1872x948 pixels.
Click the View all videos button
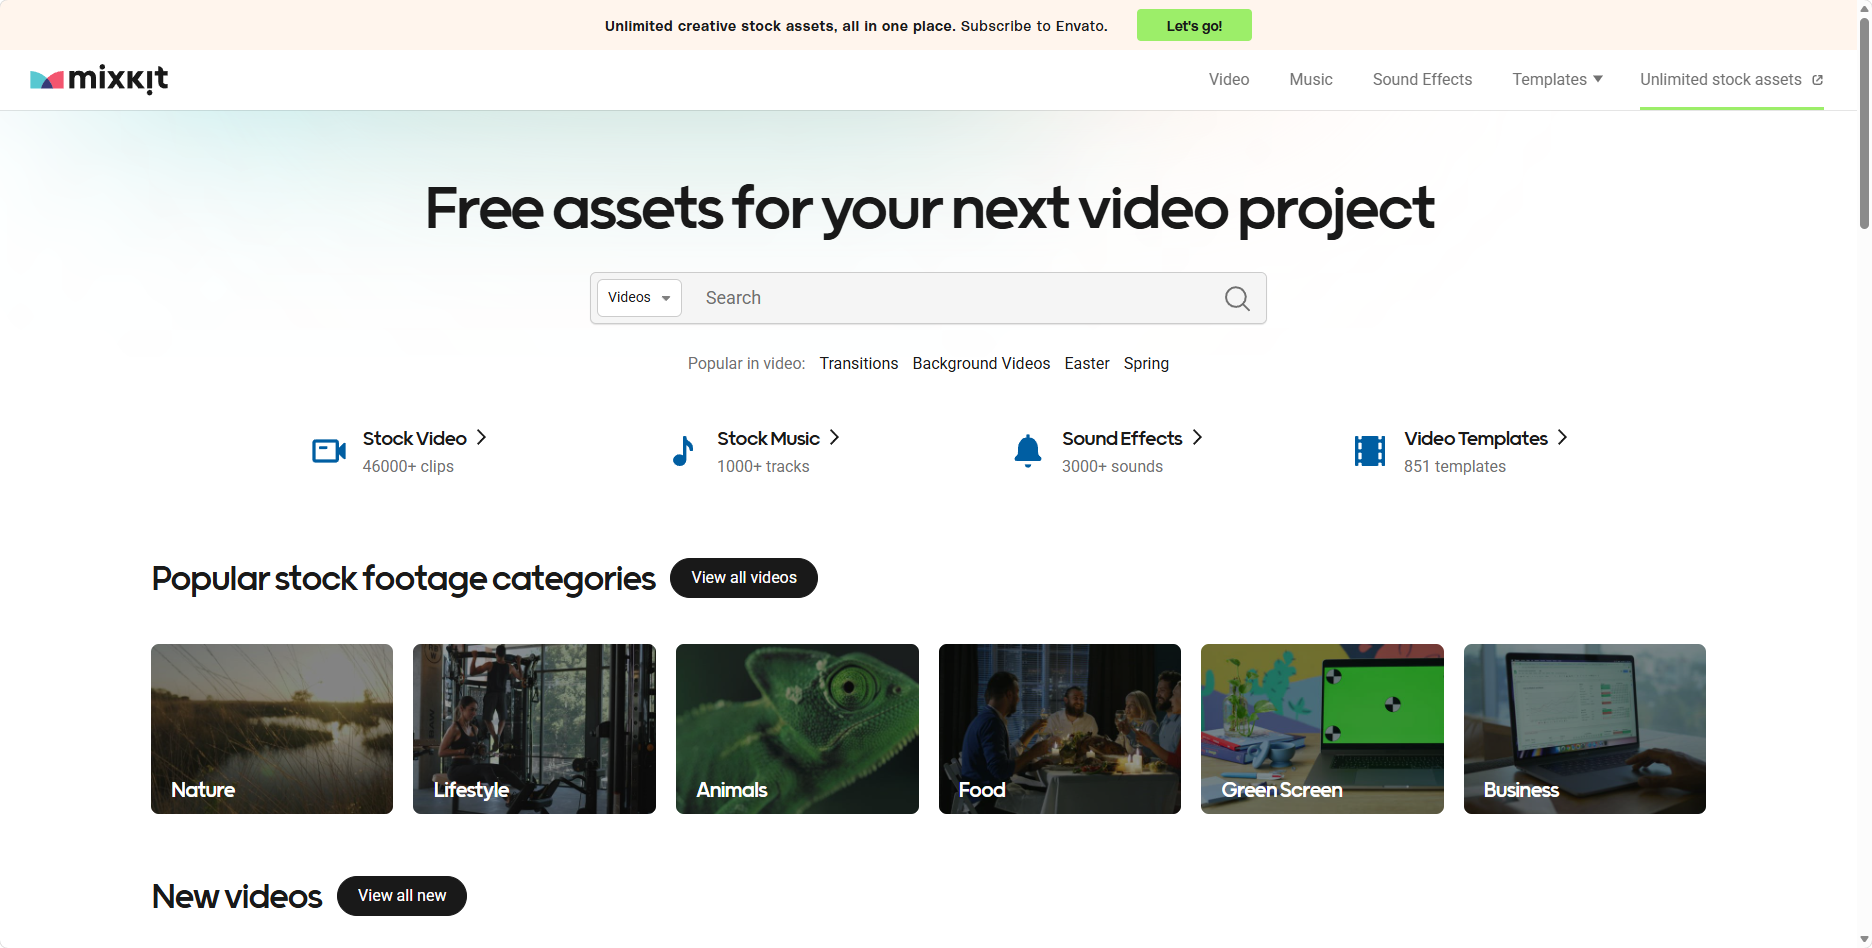(x=743, y=578)
